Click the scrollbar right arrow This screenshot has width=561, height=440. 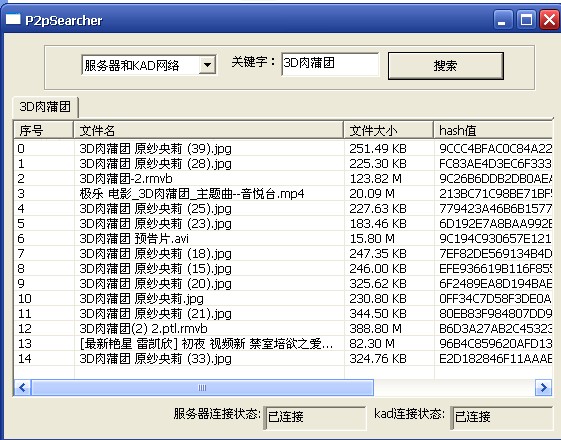click(543, 387)
